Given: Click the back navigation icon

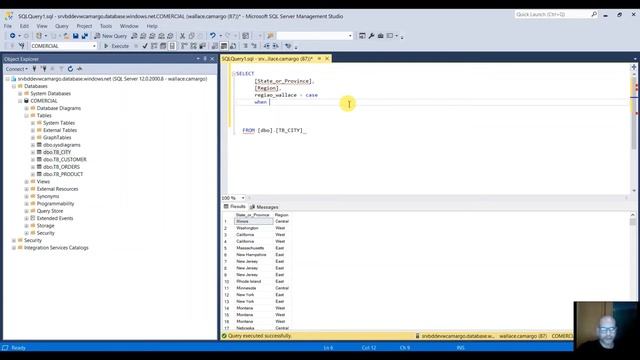Looking at the screenshot, I should 13,36.
